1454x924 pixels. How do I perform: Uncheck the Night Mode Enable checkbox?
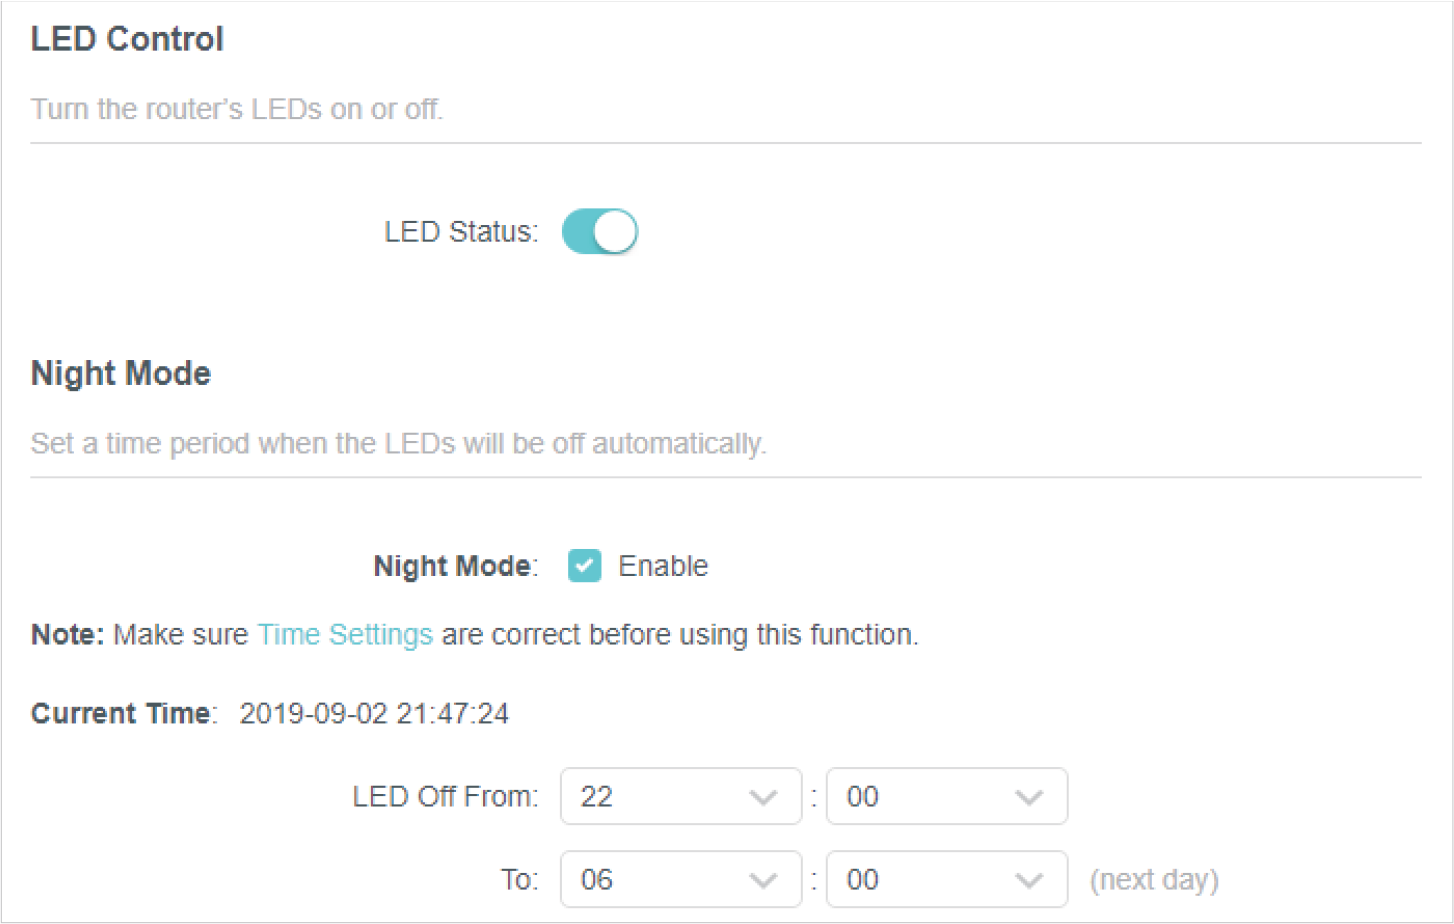click(584, 566)
